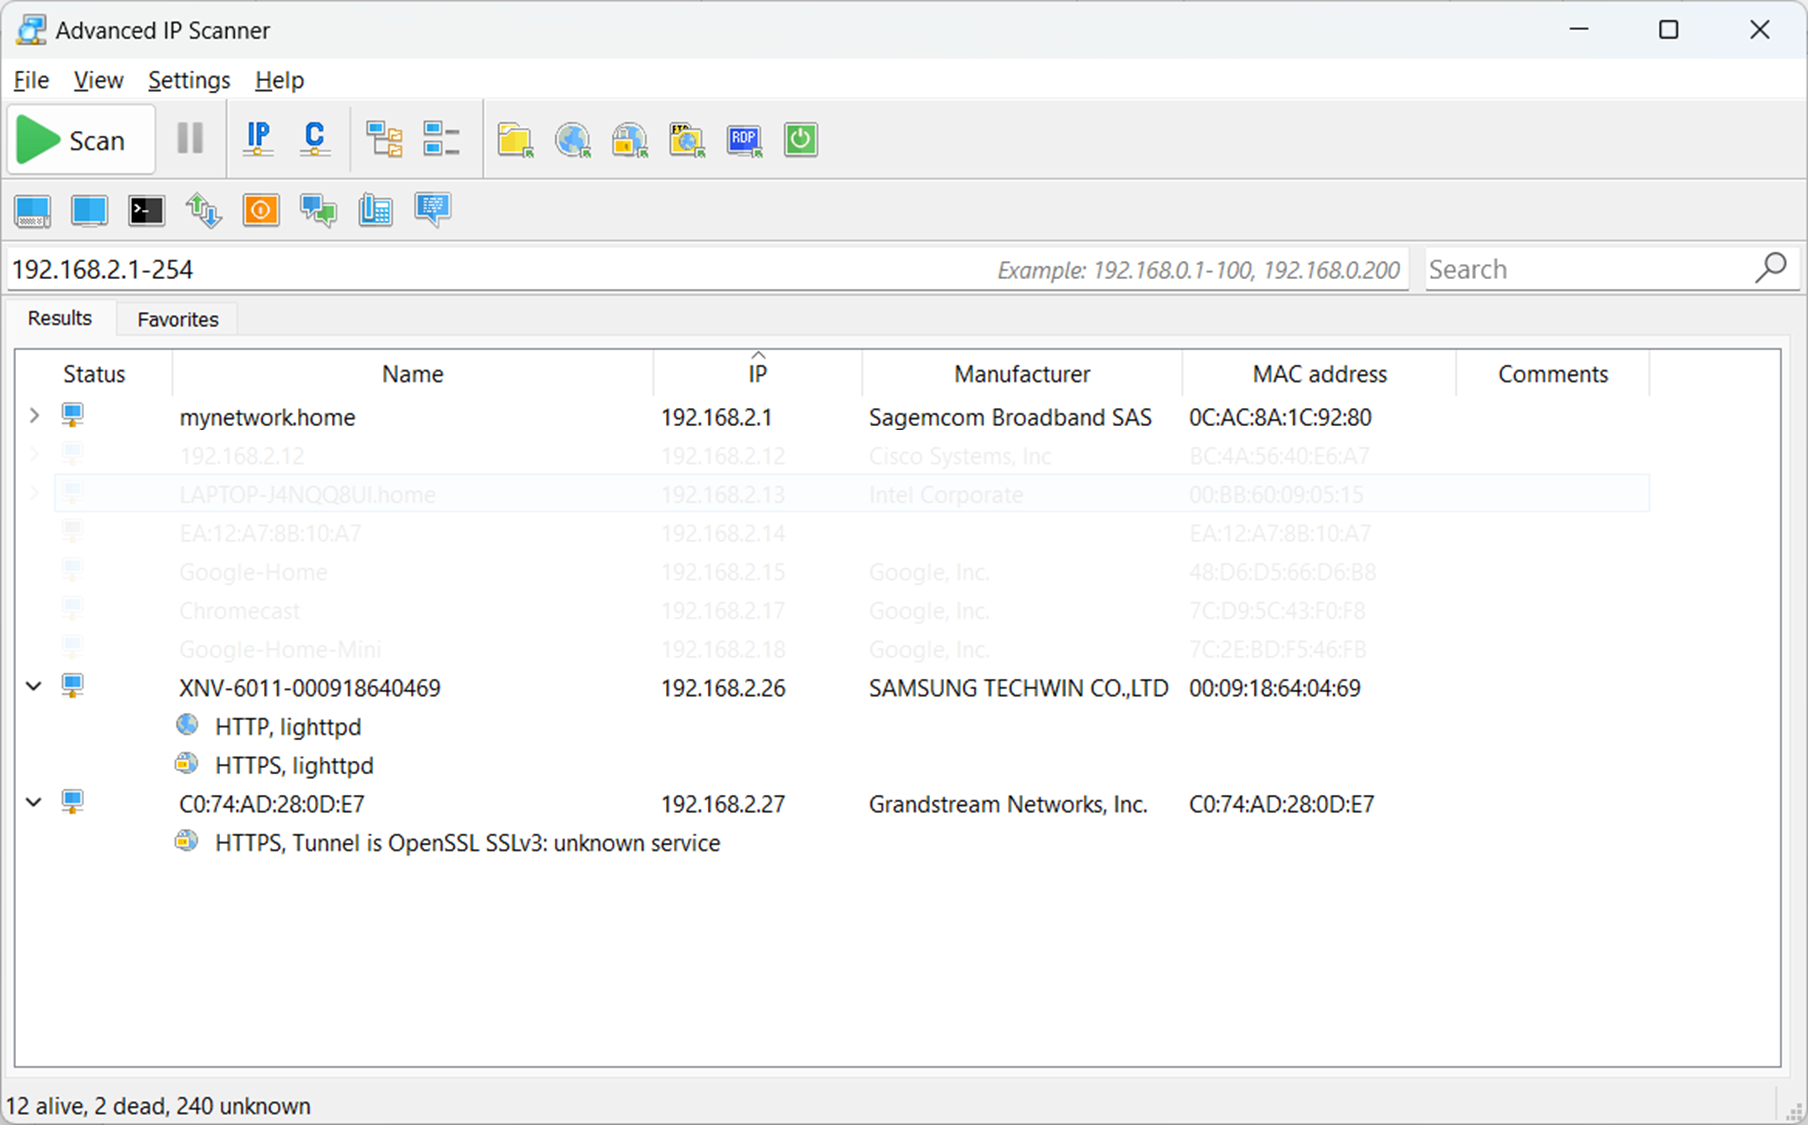This screenshot has width=1808, height=1125.
Task: Click the green power wake-on-LAN icon
Action: [x=801, y=140]
